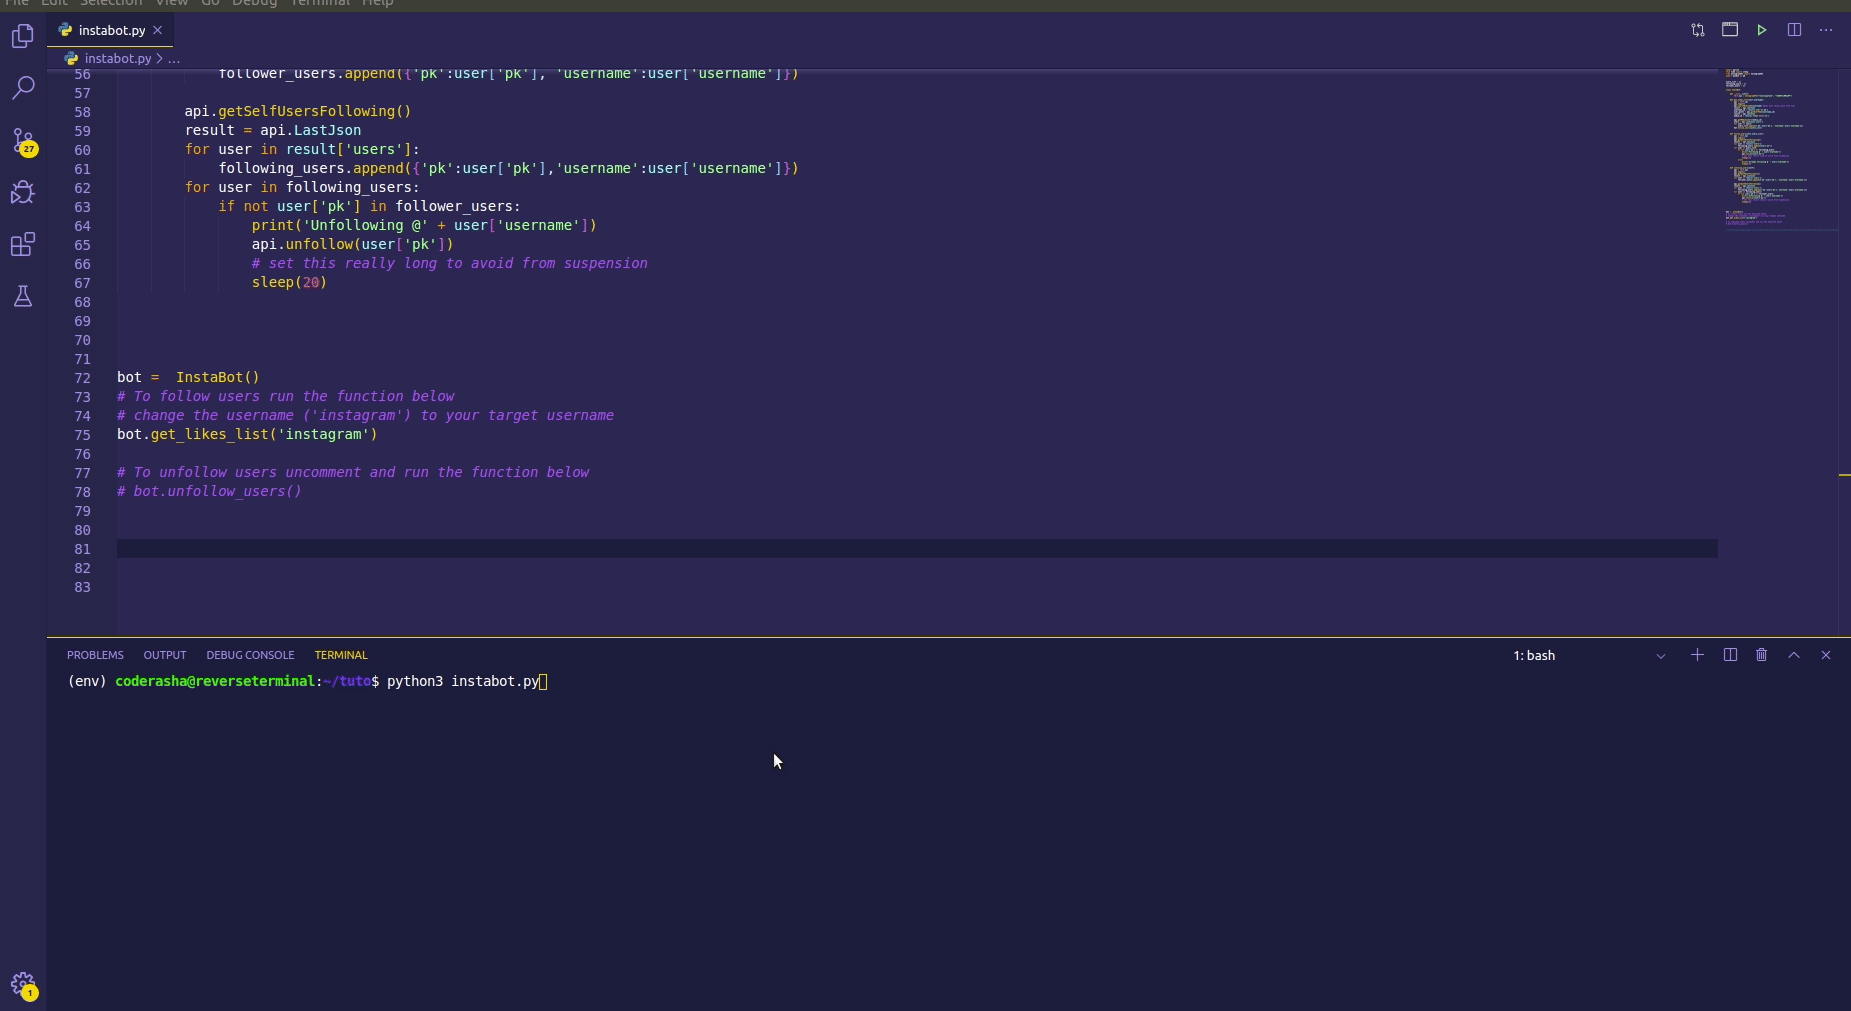Screen dimensions: 1851x1011
Task: Click the Open Changes compare icon in editor toolbar
Action: (1698, 30)
